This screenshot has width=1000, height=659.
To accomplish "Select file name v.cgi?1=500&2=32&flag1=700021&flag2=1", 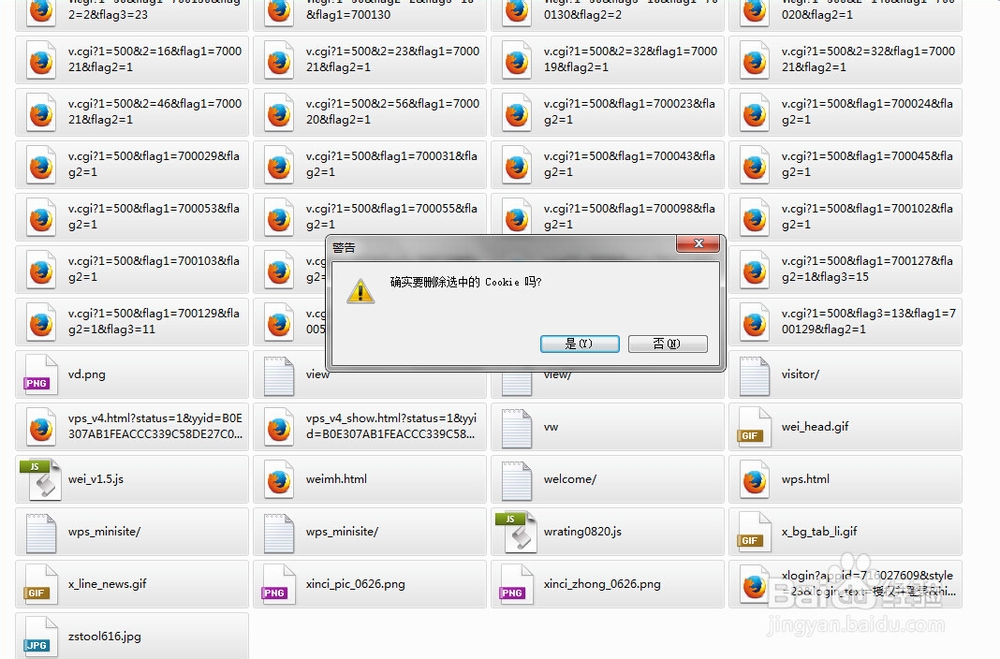I will pyautogui.click(x=868, y=59).
